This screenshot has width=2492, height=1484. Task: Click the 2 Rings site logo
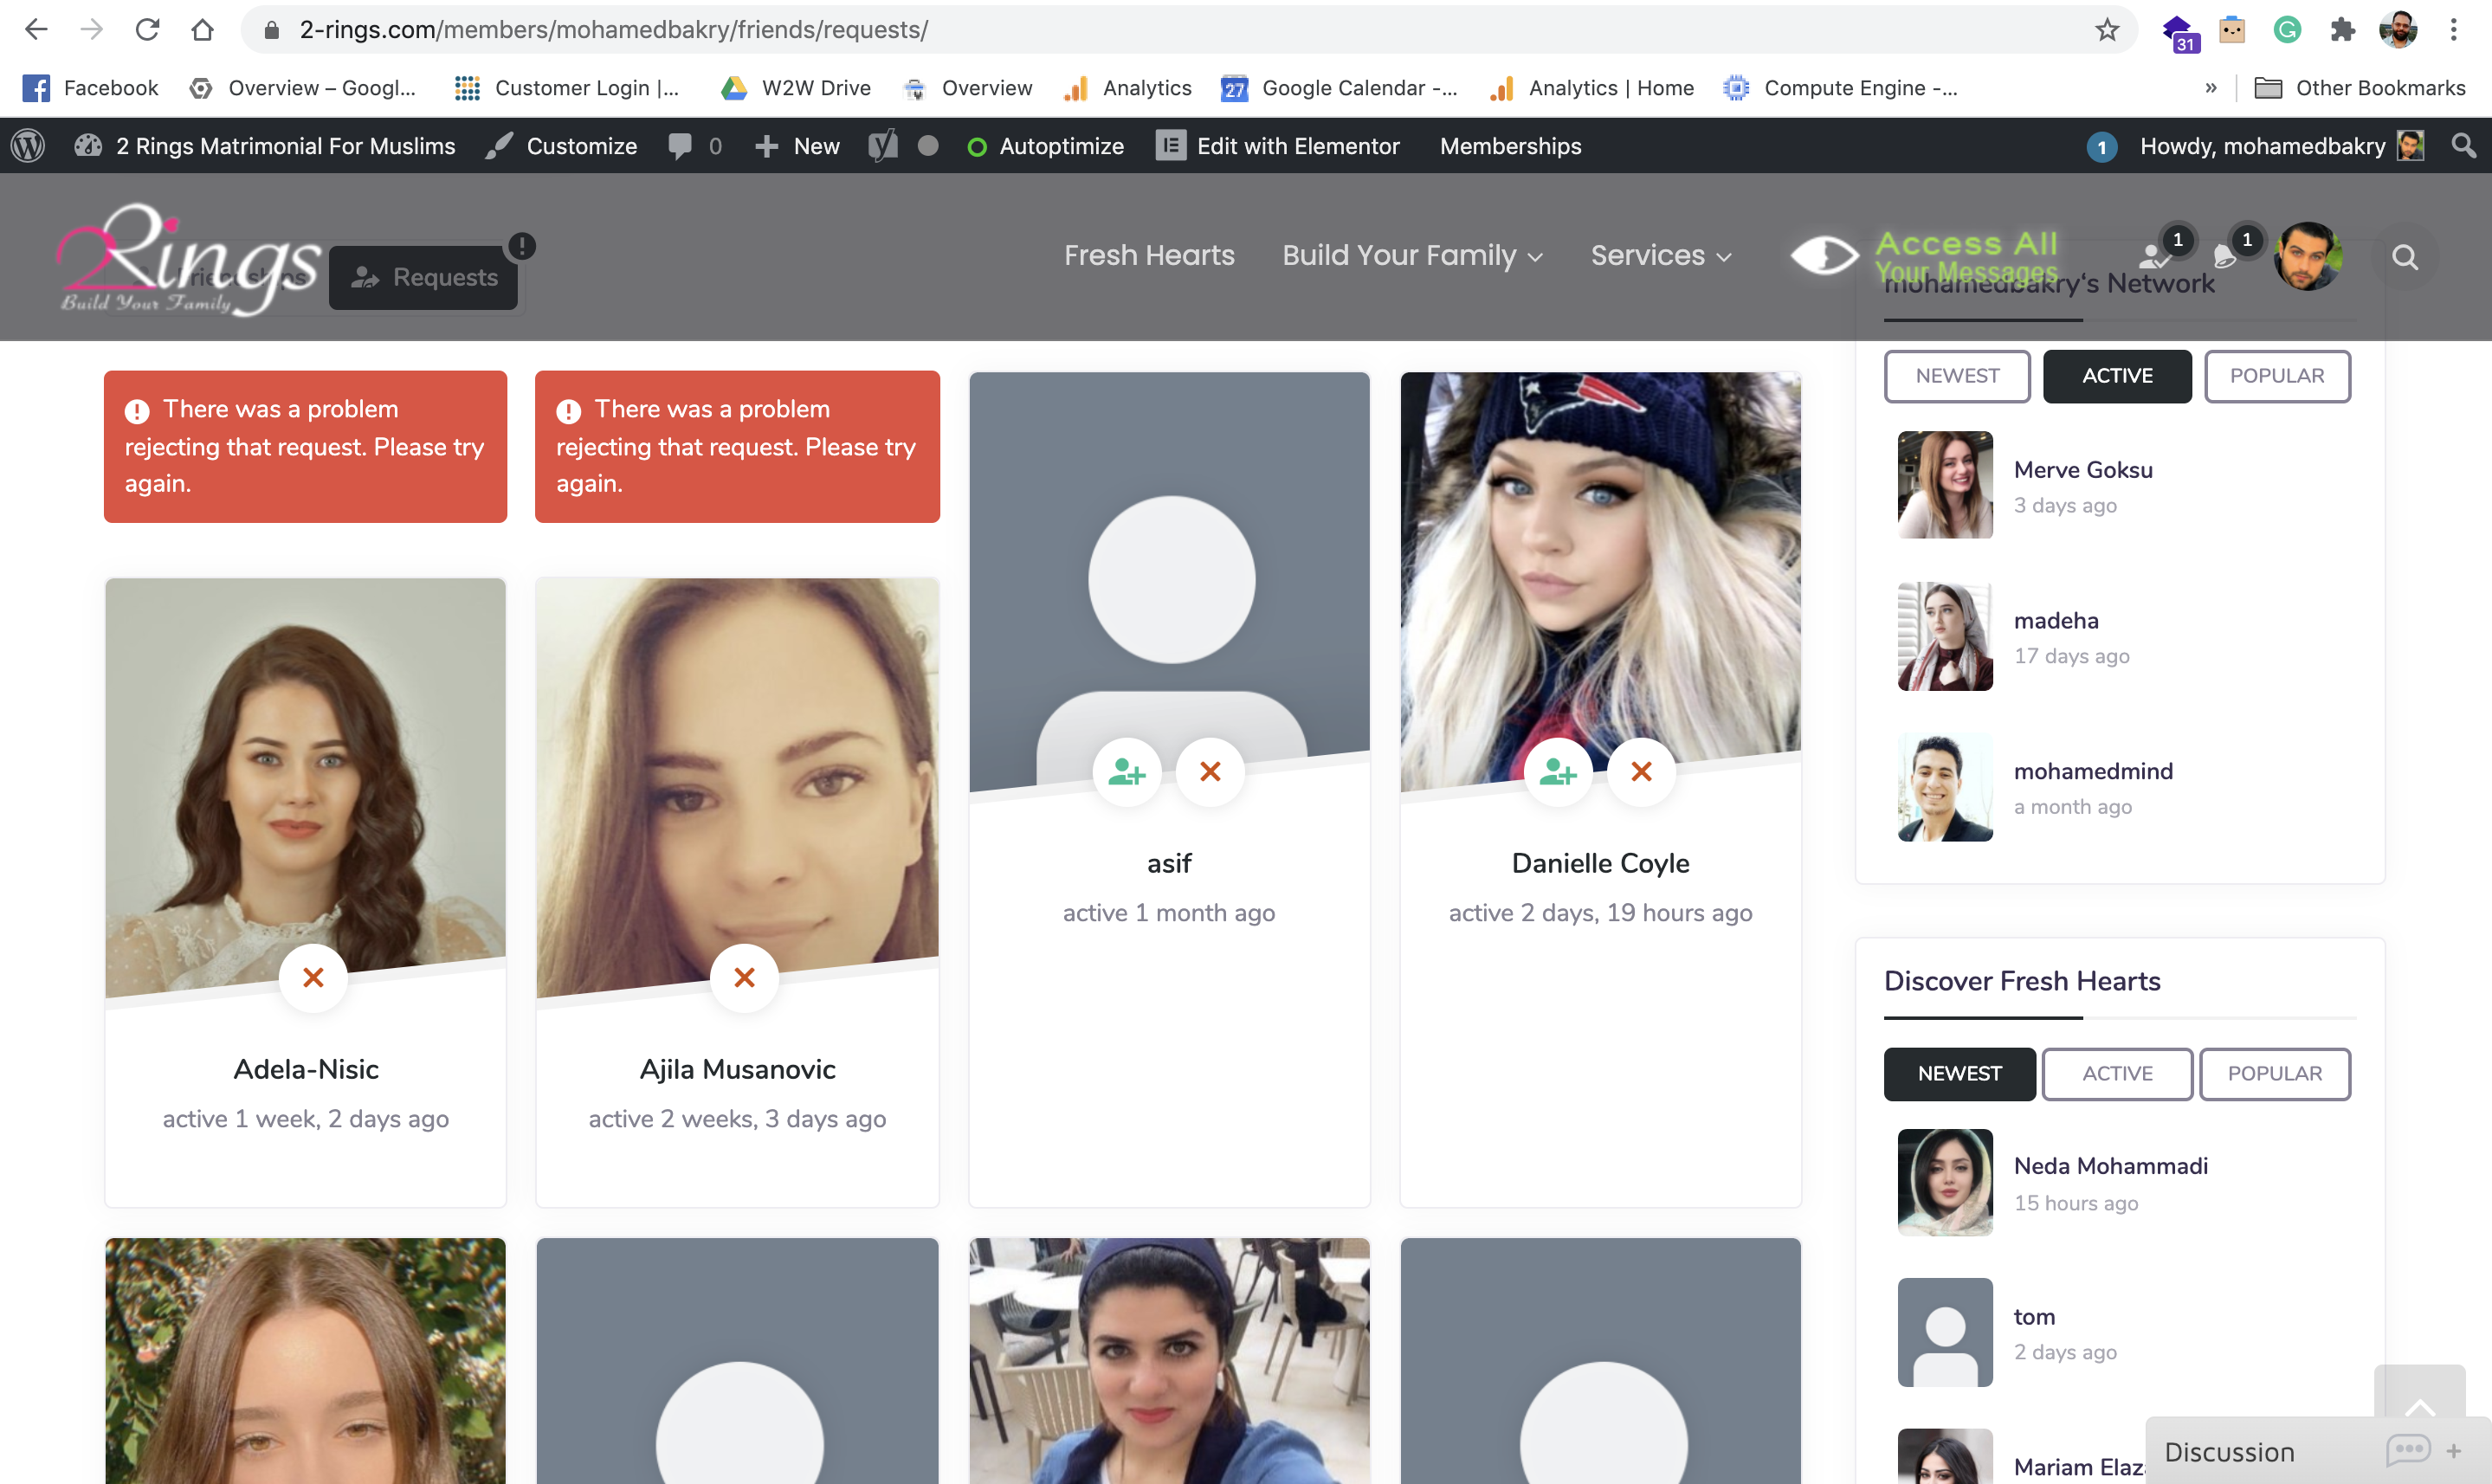(188, 259)
